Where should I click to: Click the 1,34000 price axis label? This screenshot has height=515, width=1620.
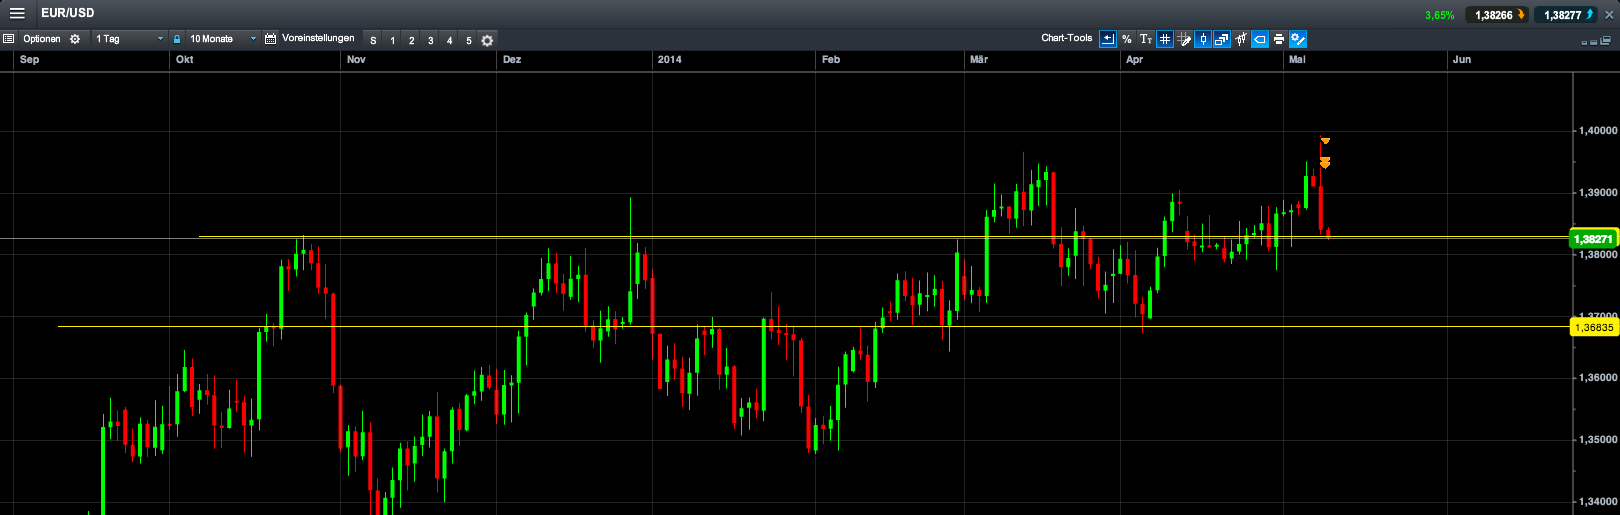[x=1598, y=501]
